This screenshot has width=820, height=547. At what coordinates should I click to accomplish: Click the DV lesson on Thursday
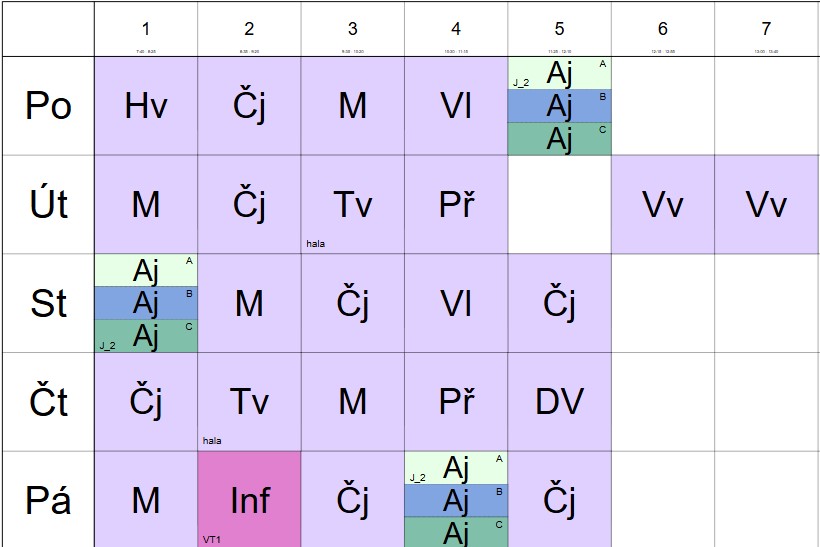click(x=559, y=401)
